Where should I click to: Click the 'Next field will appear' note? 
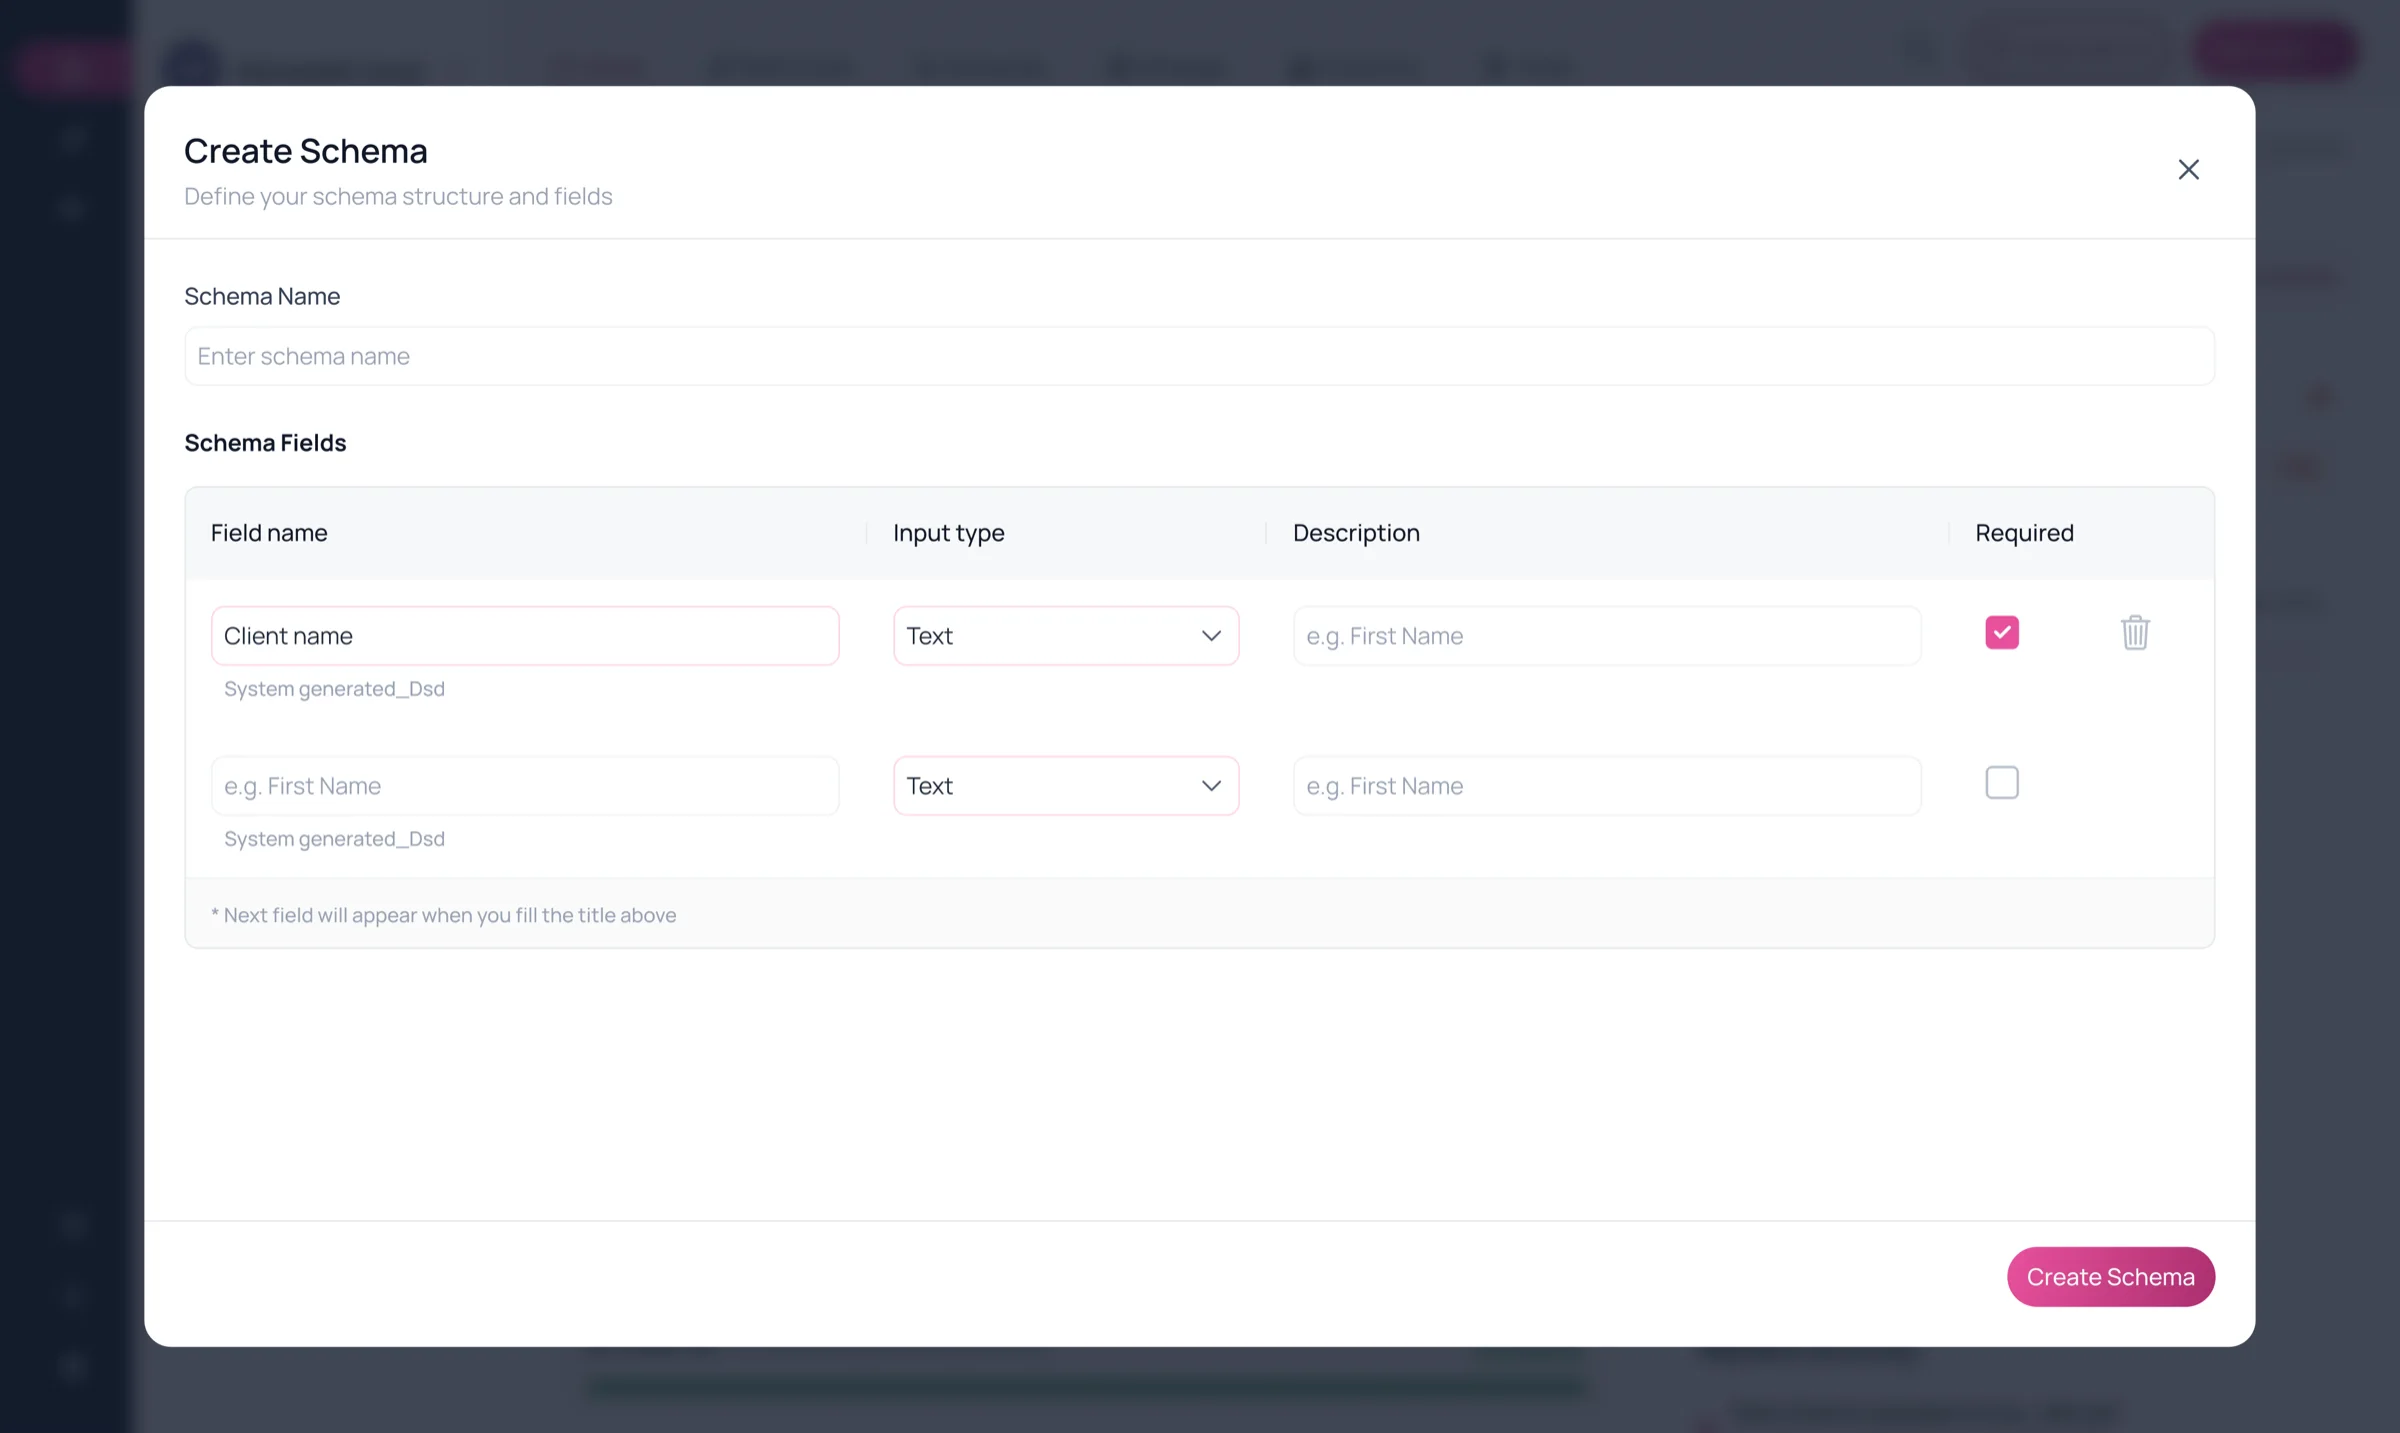click(x=443, y=915)
